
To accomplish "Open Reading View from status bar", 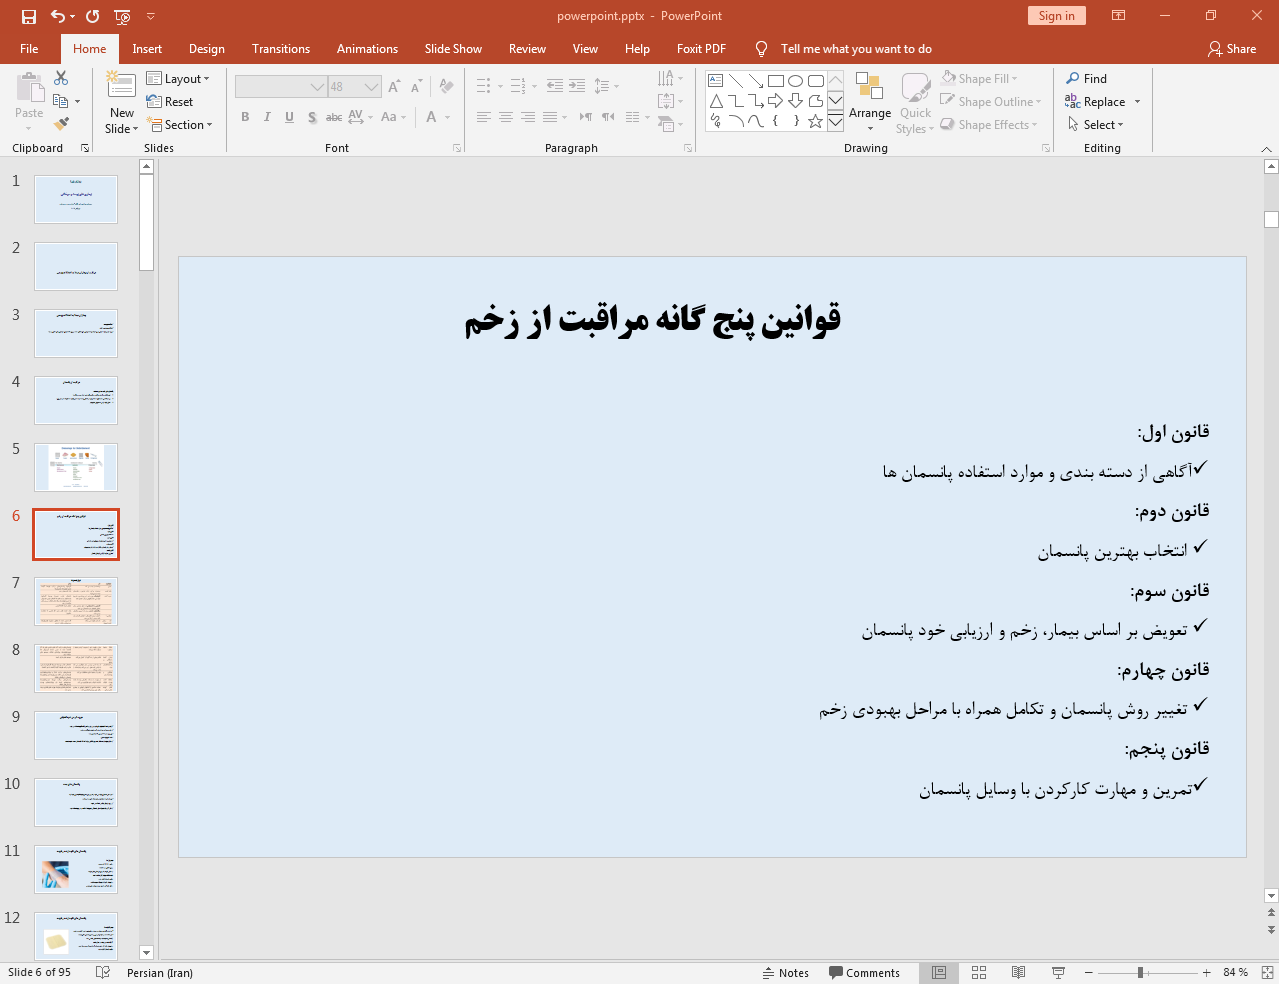I will (x=1018, y=972).
